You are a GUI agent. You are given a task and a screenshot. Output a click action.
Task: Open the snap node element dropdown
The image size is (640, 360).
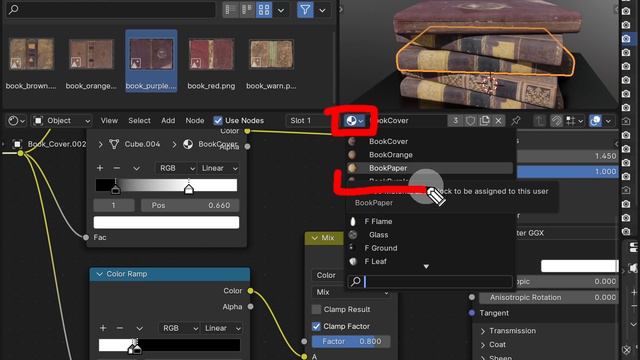(574, 121)
